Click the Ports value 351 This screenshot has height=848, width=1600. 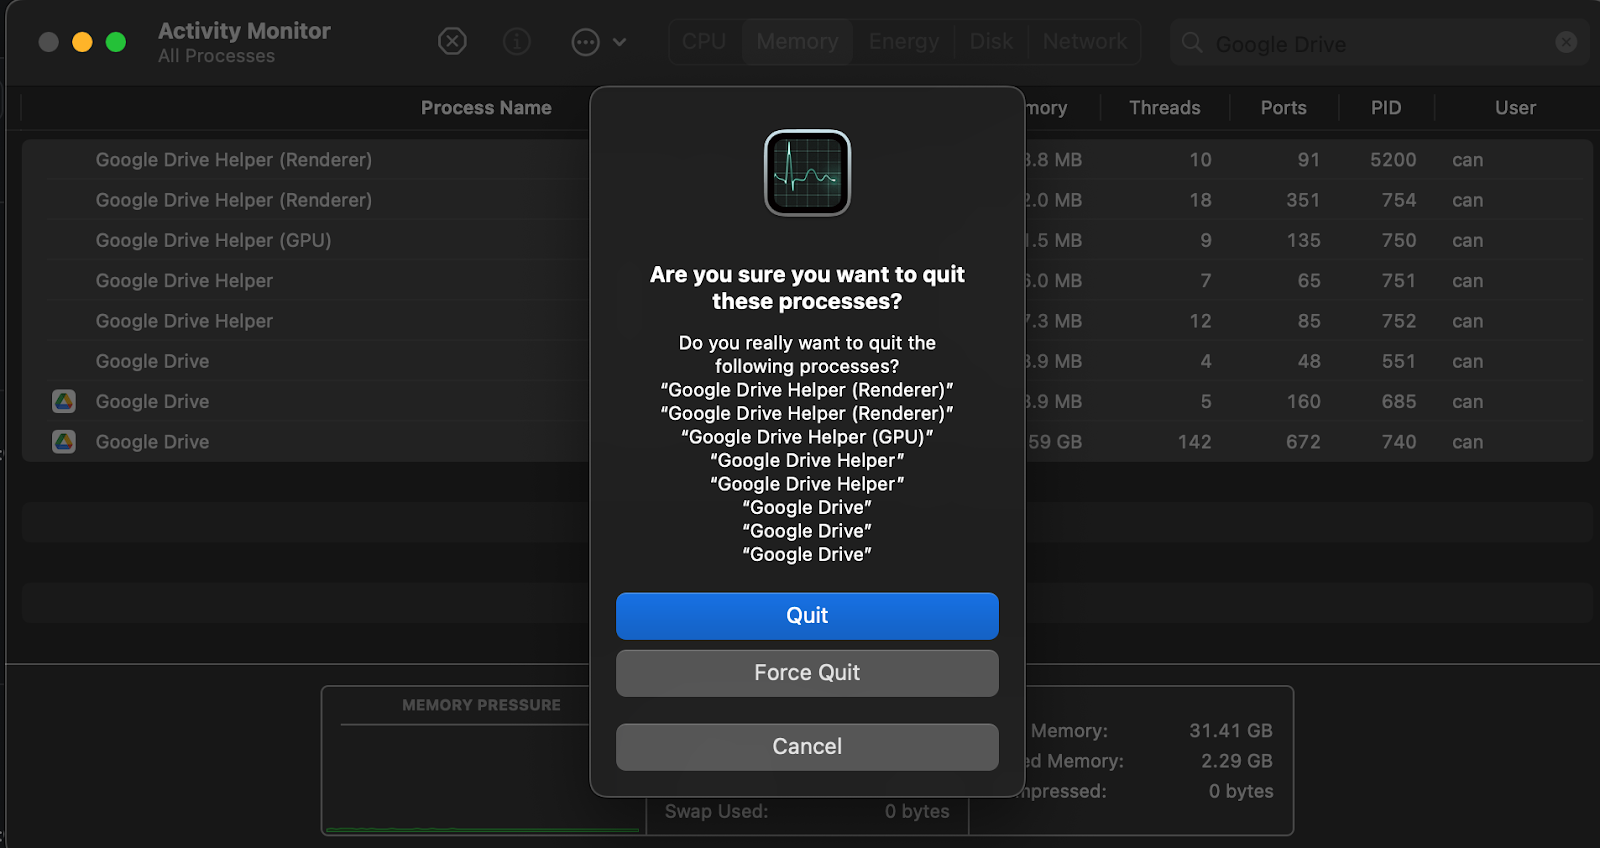click(x=1303, y=200)
